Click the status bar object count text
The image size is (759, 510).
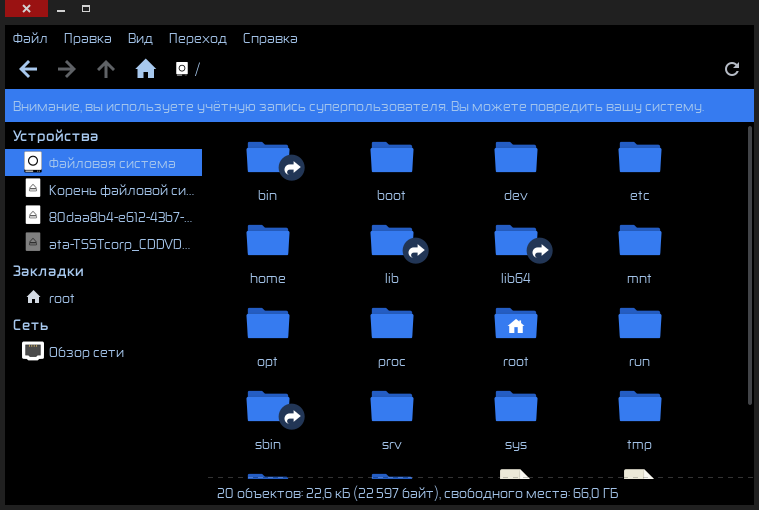click(417, 493)
